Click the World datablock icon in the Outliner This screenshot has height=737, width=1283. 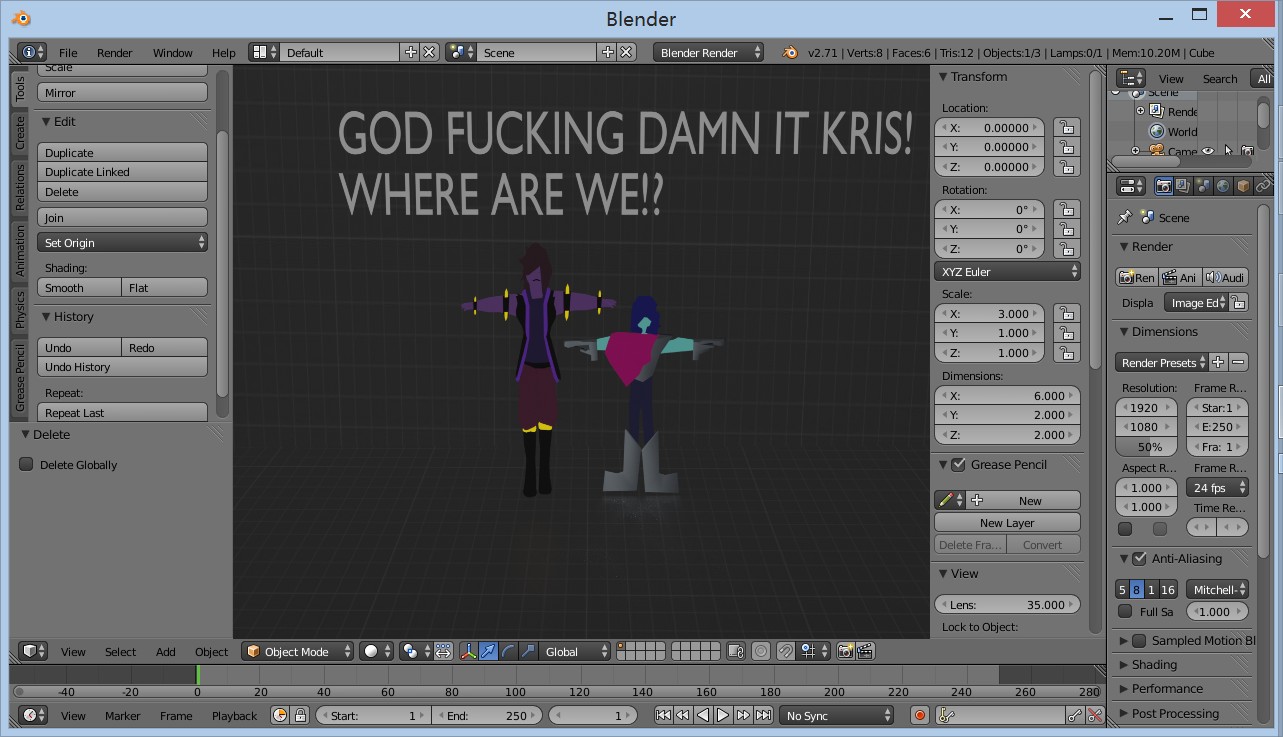tap(1156, 131)
